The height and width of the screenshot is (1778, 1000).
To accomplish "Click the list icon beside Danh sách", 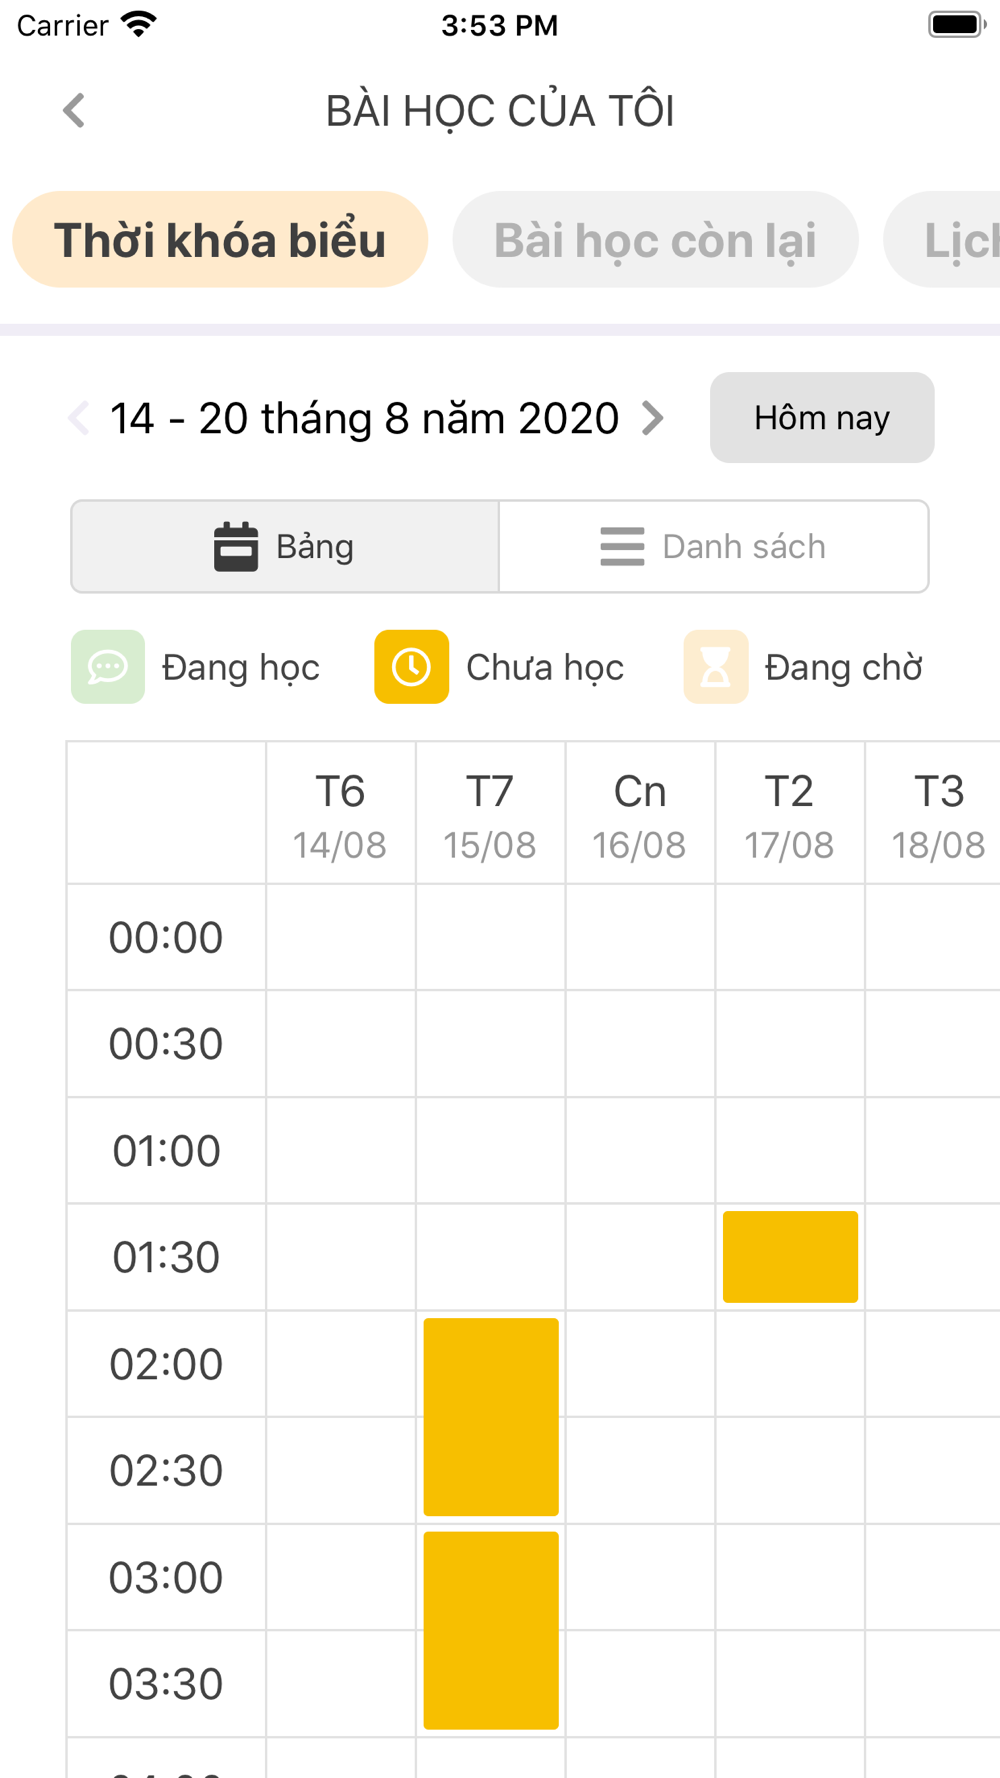I will click(622, 547).
